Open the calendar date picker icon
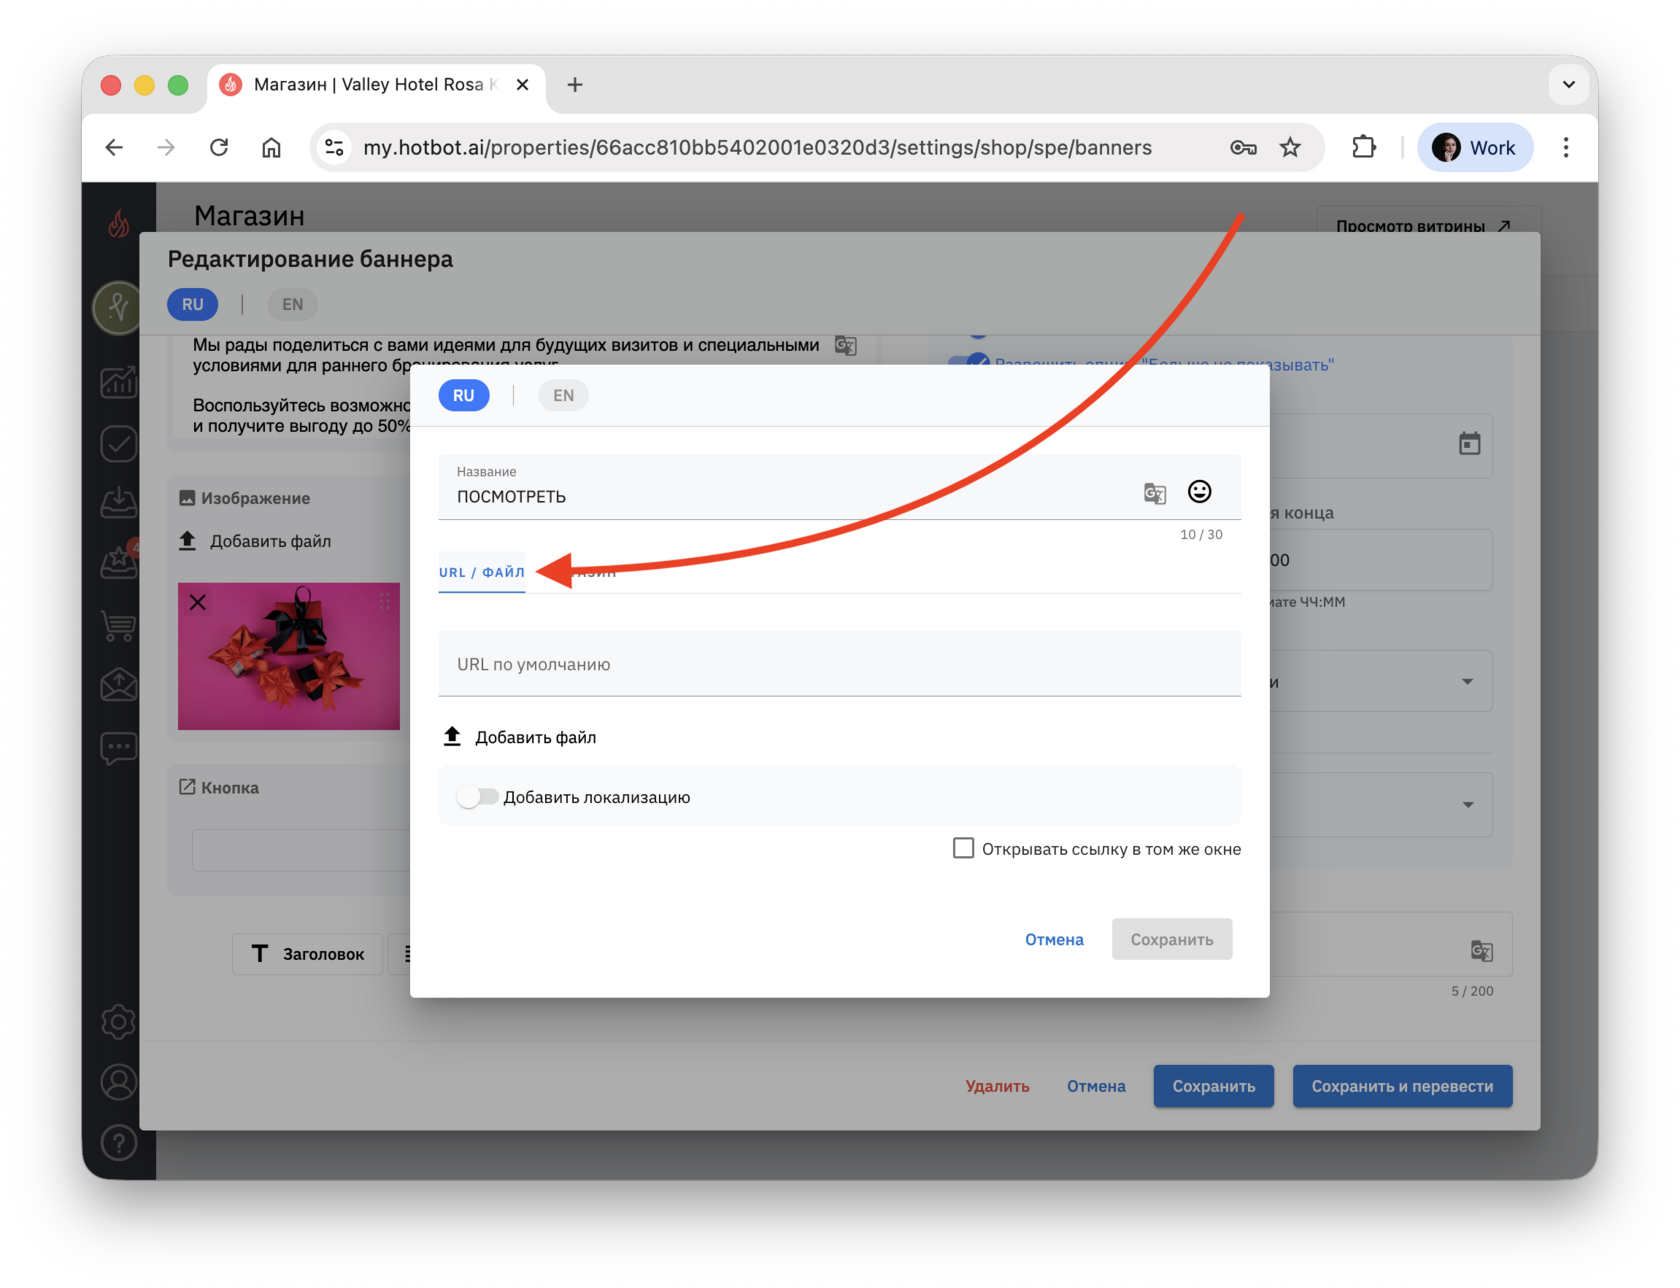 tap(1469, 443)
